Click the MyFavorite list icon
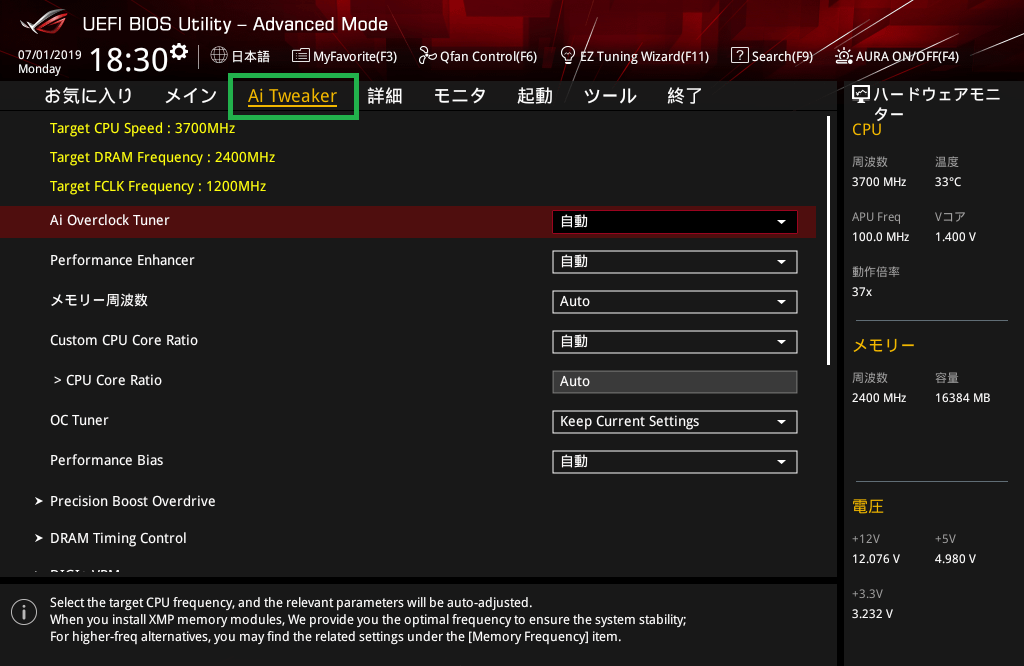Screen dimensions: 1024x666 click(x=300, y=56)
